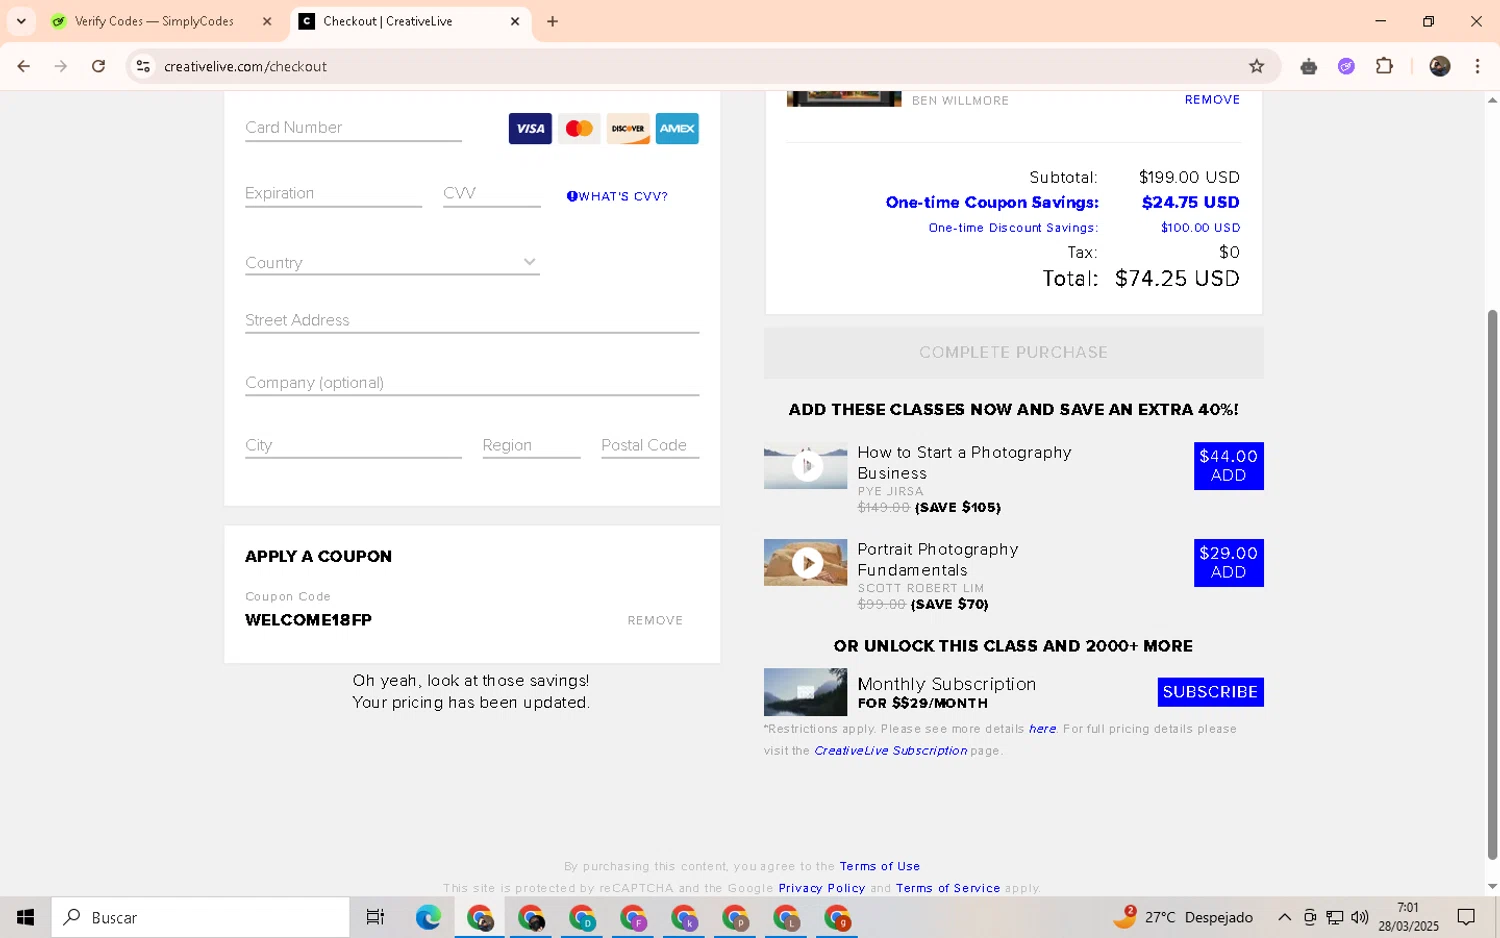Show hidden system tray icons
The image size is (1500, 938).
click(1284, 917)
